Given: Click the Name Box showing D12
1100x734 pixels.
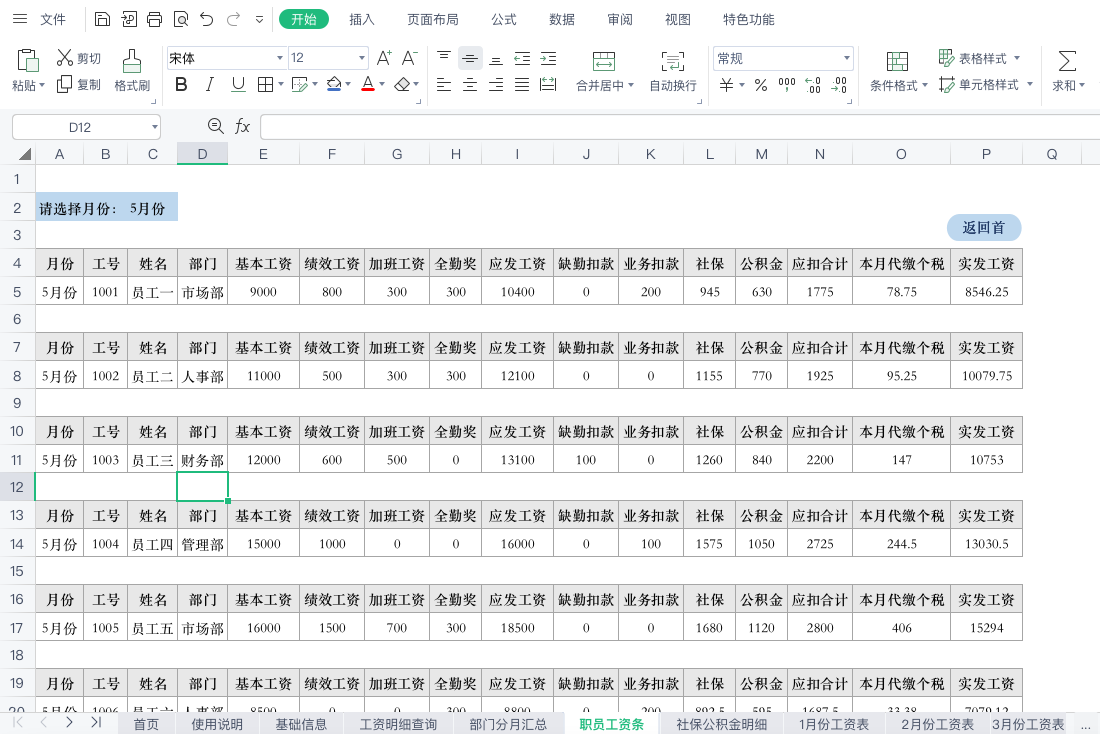Looking at the screenshot, I should [x=80, y=127].
